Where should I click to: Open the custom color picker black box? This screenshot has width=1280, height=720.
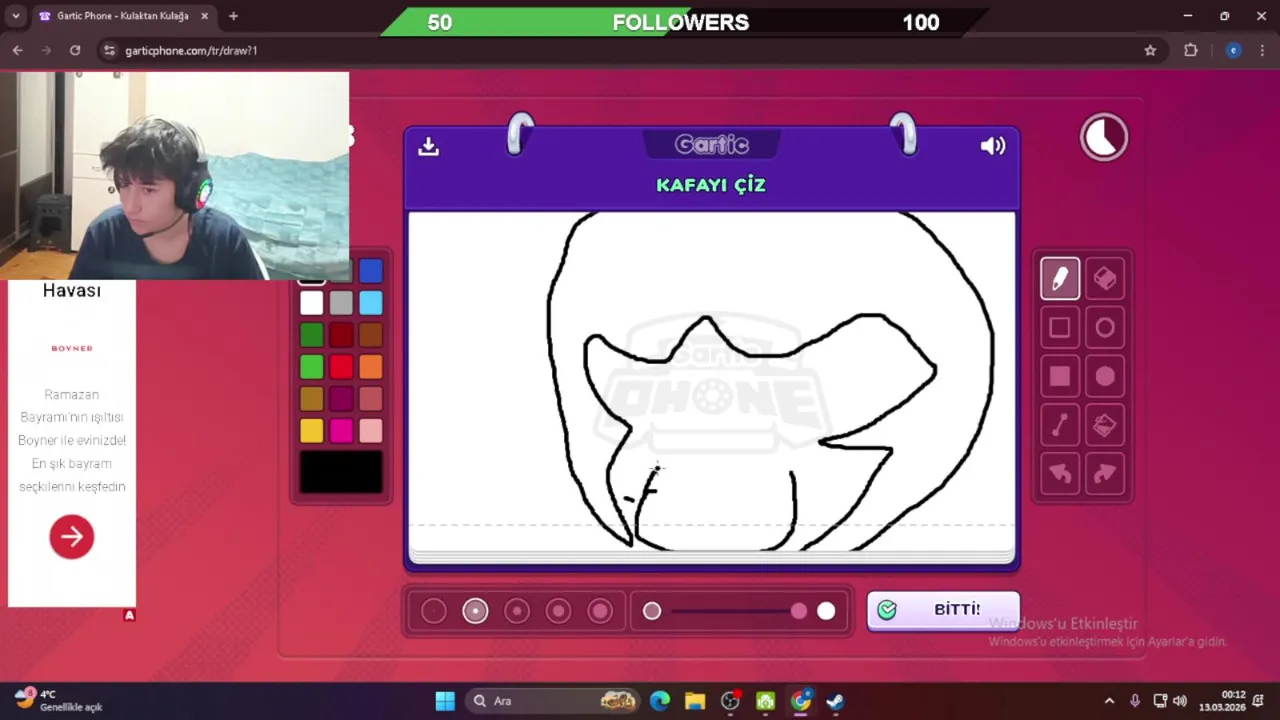click(x=341, y=472)
